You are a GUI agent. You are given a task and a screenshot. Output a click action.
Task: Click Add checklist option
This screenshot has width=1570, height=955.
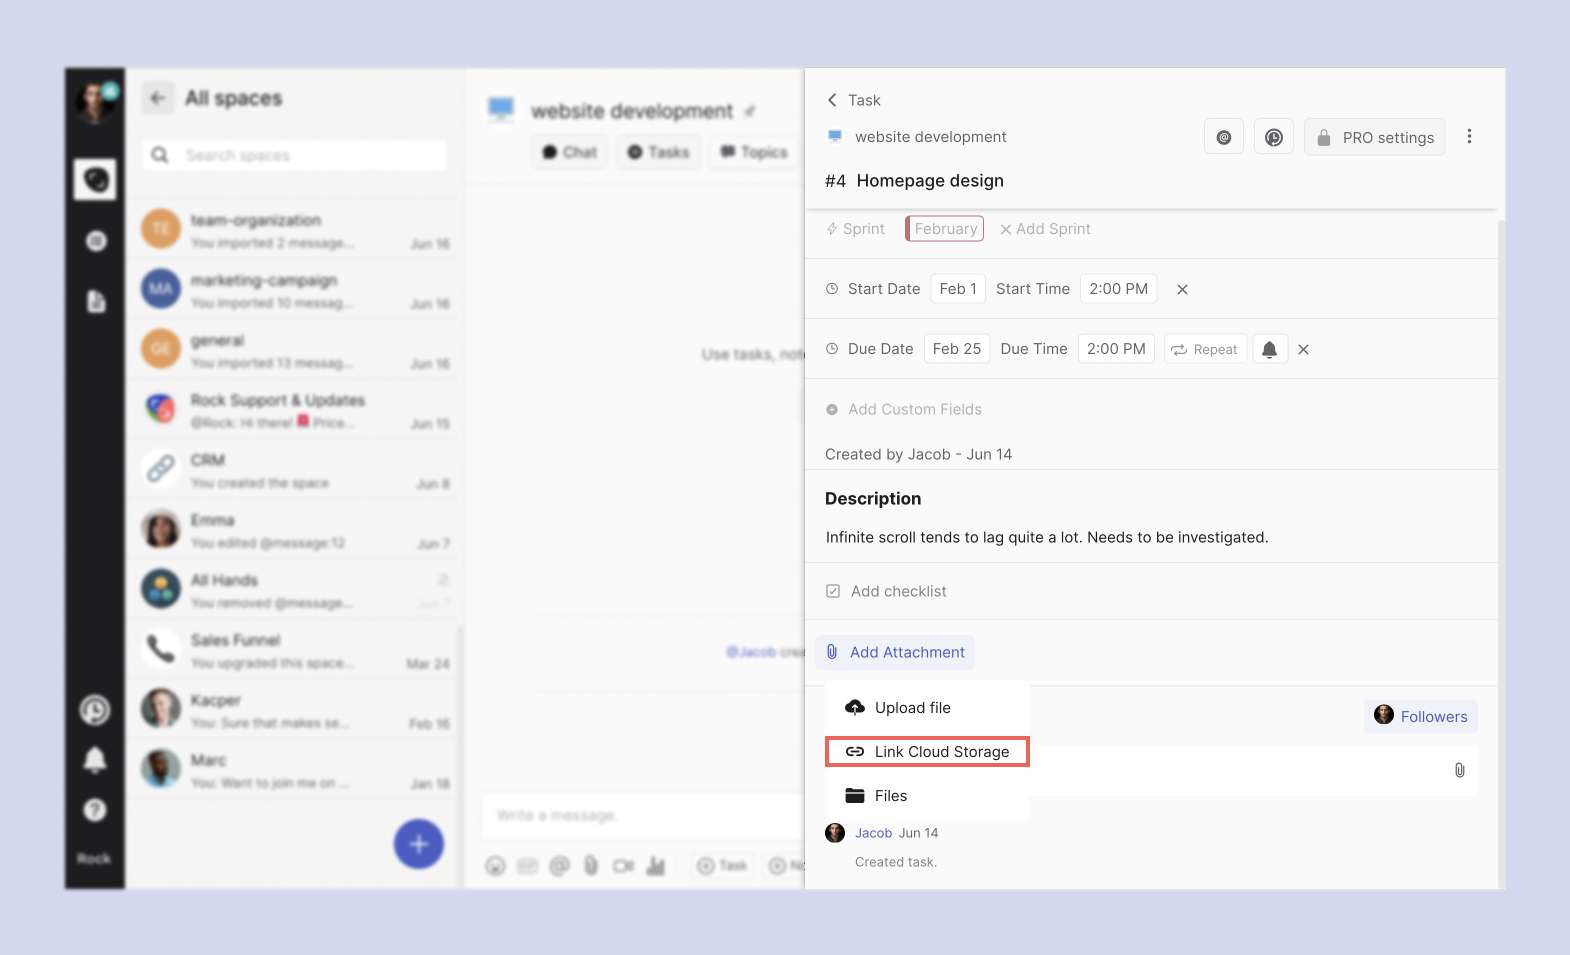(x=897, y=592)
